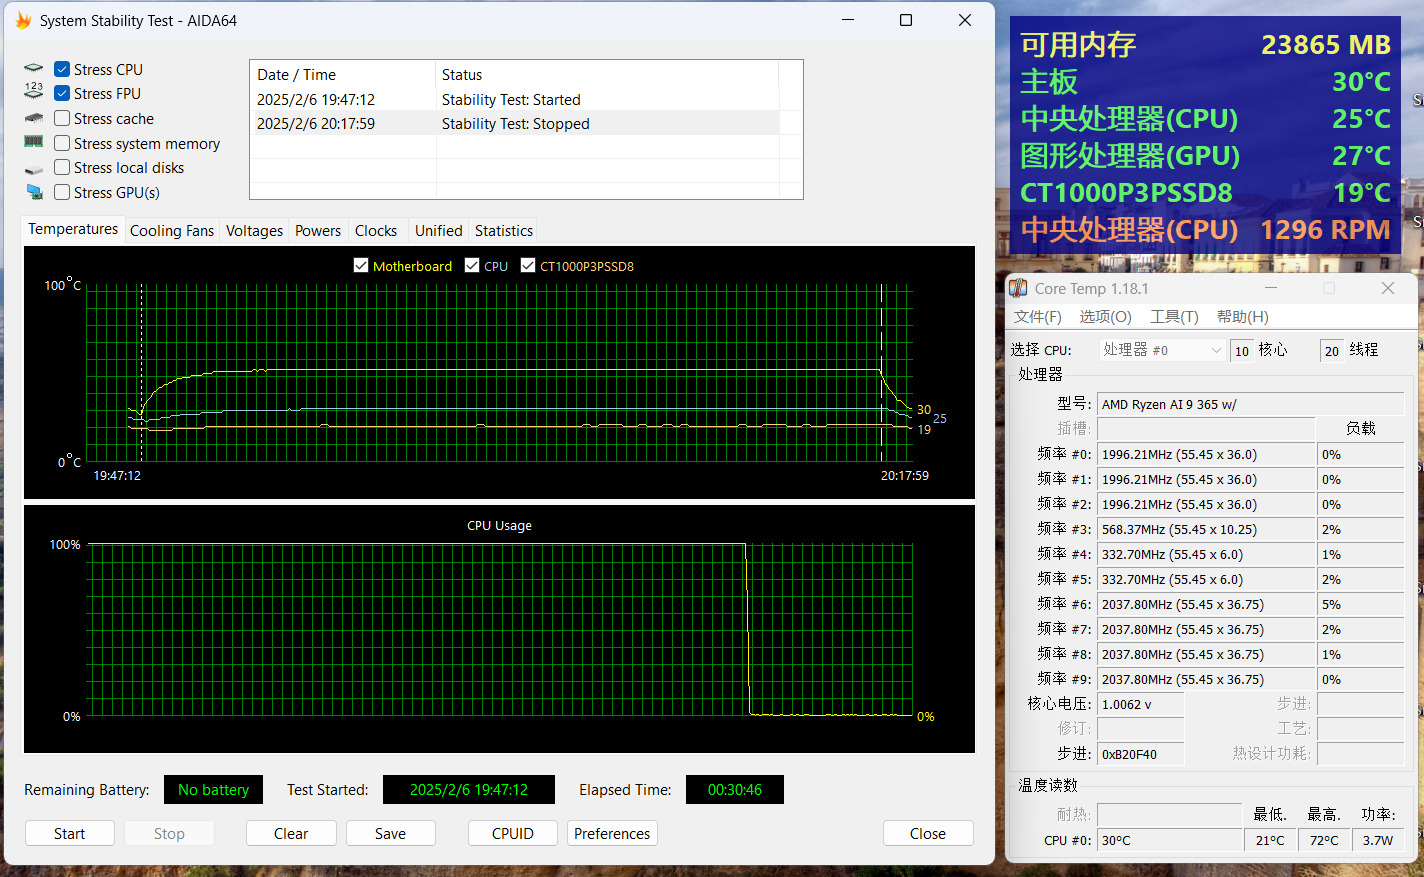Image resolution: width=1424 pixels, height=877 pixels.
Task: Click the Close button at bottom right
Action: click(928, 833)
